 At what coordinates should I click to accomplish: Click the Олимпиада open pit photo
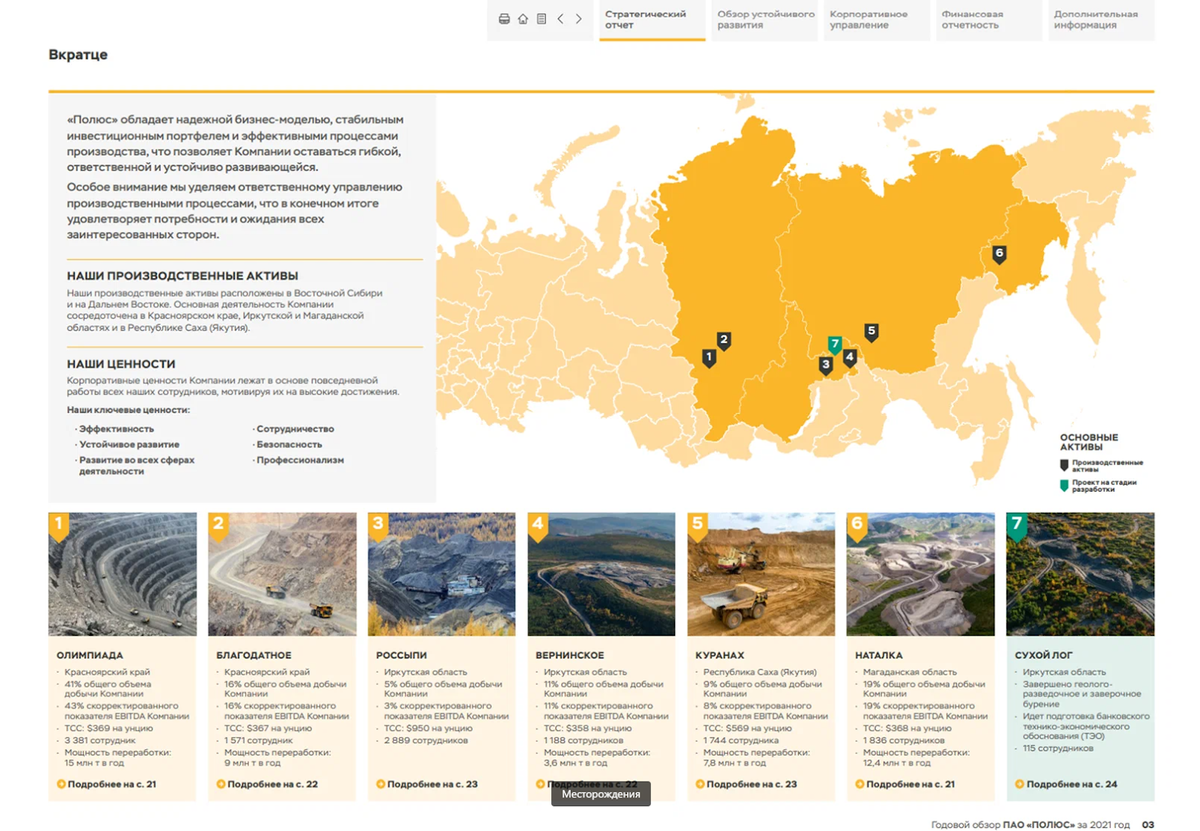pyautogui.click(x=123, y=574)
